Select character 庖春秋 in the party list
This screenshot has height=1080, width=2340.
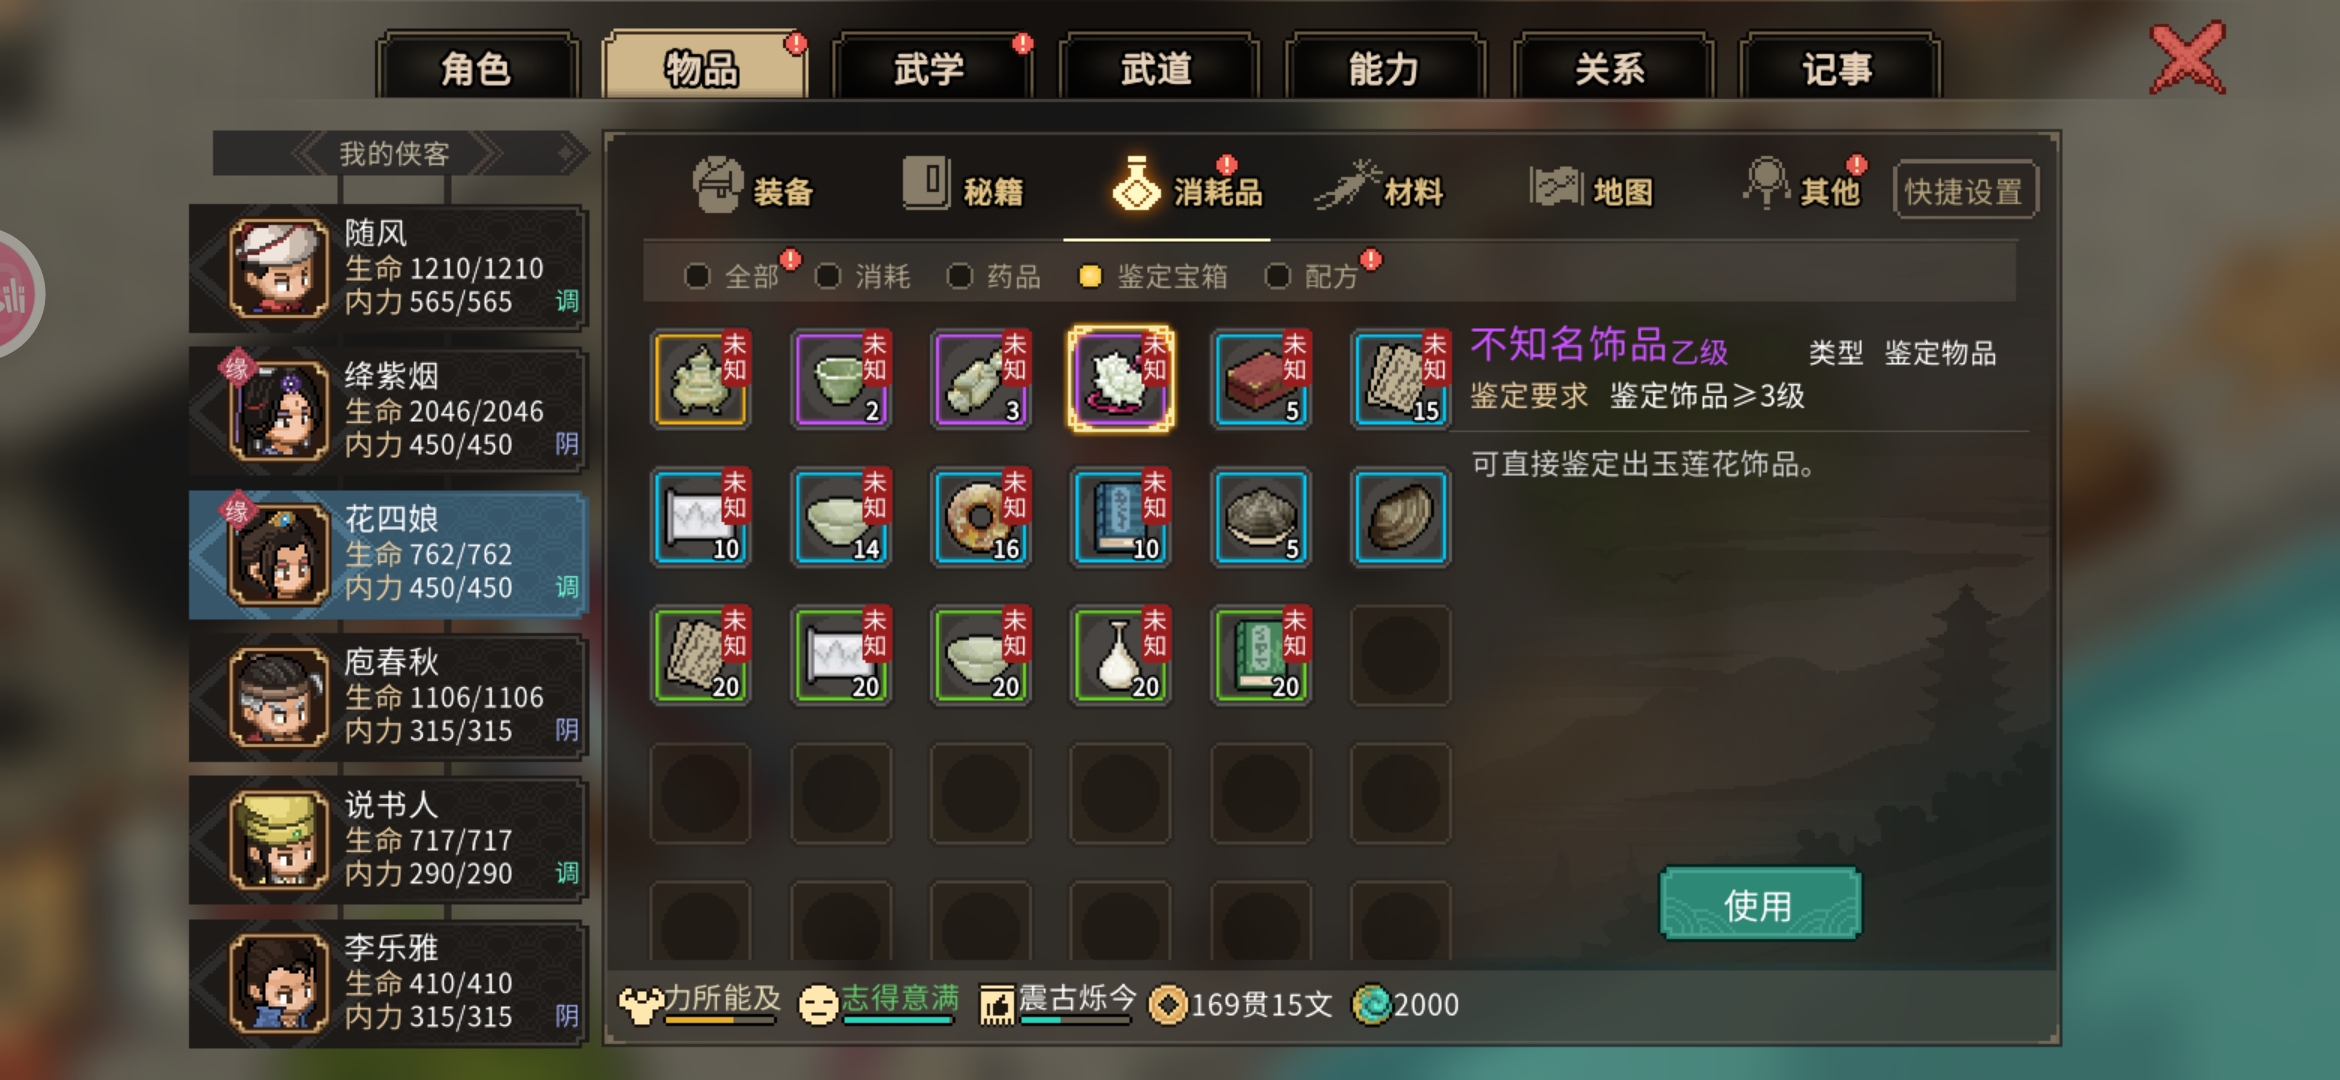click(388, 697)
